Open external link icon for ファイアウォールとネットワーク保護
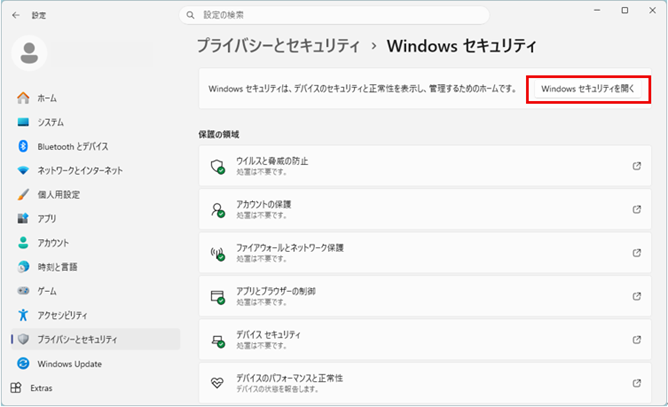The image size is (668, 407). click(637, 252)
